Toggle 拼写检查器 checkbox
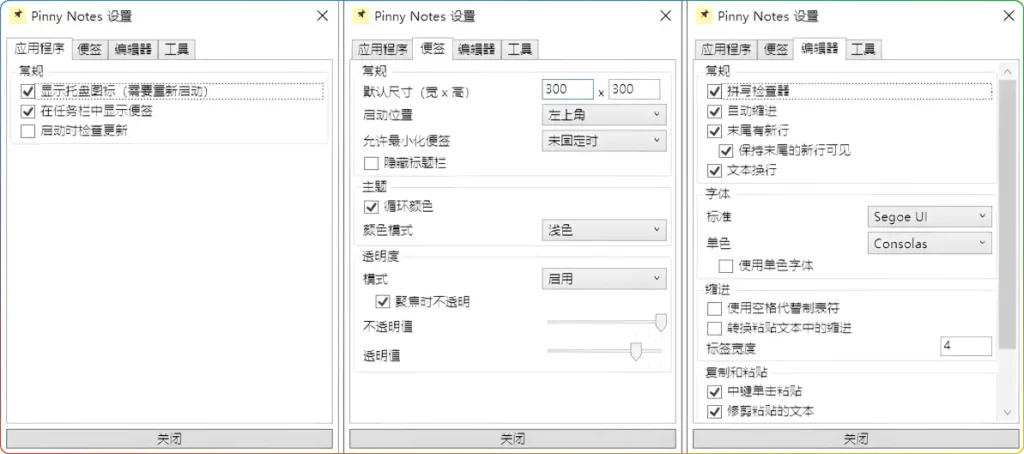Image resolution: width=1024 pixels, height=454 pixels. click(714, 91)
